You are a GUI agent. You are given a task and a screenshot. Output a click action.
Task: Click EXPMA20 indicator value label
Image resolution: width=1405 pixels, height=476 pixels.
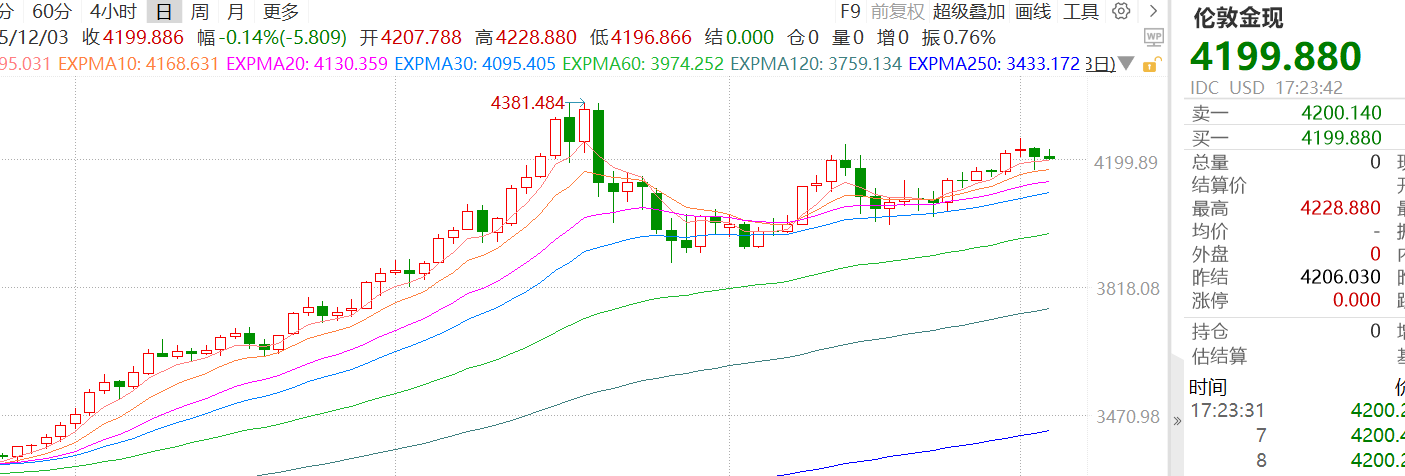[x=307, y=63]
